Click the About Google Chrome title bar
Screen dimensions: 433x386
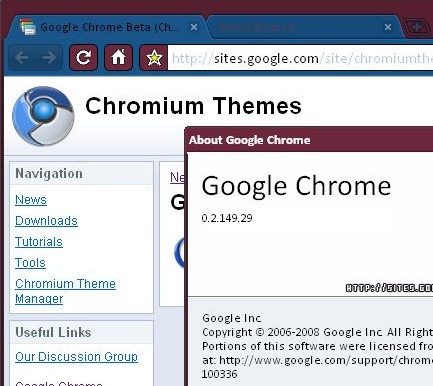(x=309, y=140)
